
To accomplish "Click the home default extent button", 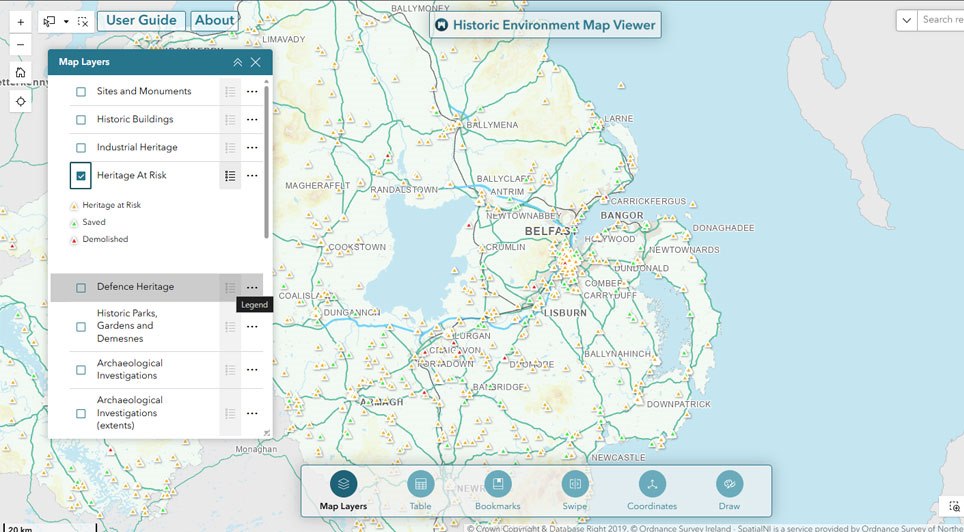I will (21, 73).
